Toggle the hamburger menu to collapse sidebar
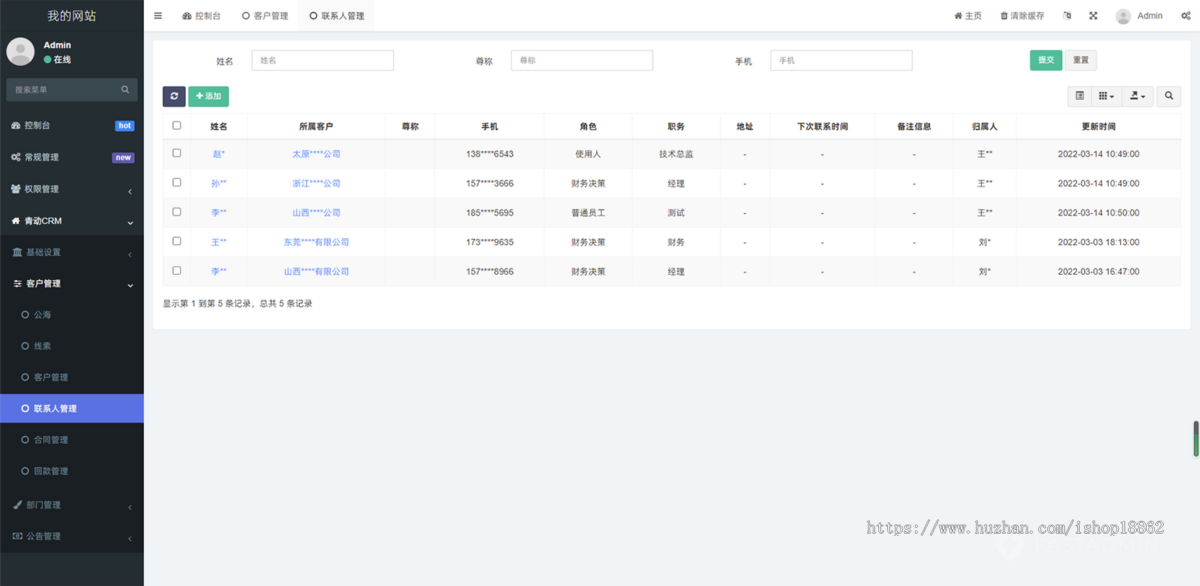1200x586 pixels. click(x=157, y=15)
